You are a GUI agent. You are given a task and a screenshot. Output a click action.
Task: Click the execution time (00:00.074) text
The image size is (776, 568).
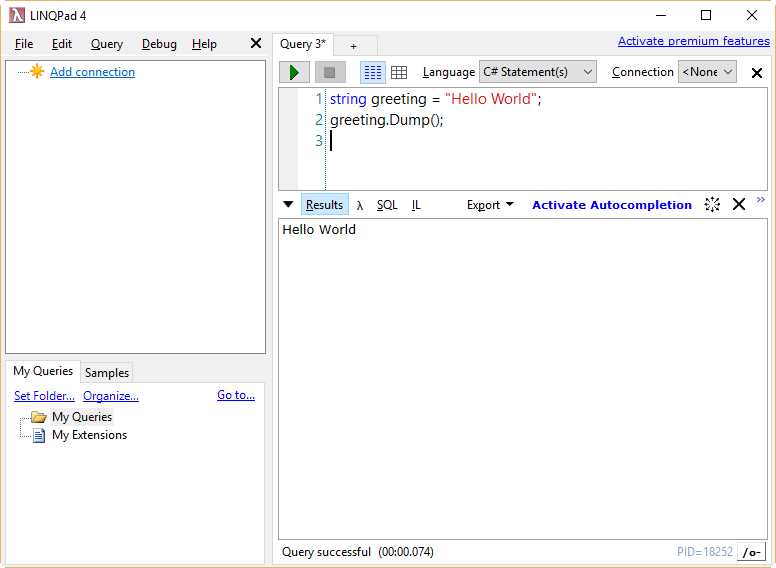[406, 552]
